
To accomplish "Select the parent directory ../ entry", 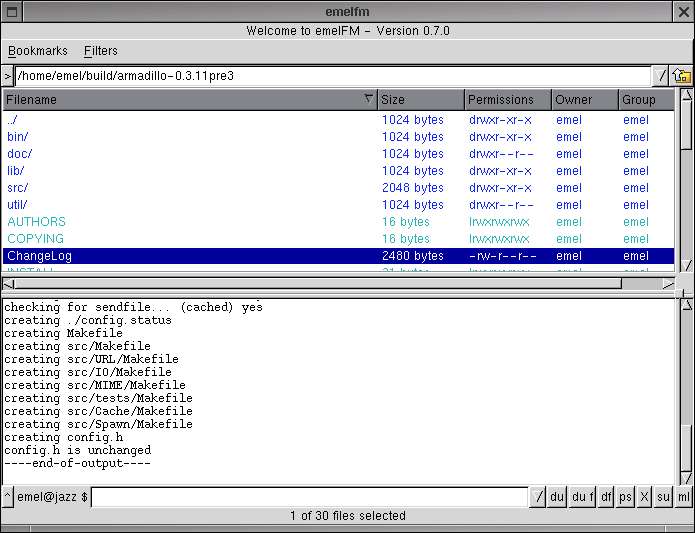I will click(339, 120).
